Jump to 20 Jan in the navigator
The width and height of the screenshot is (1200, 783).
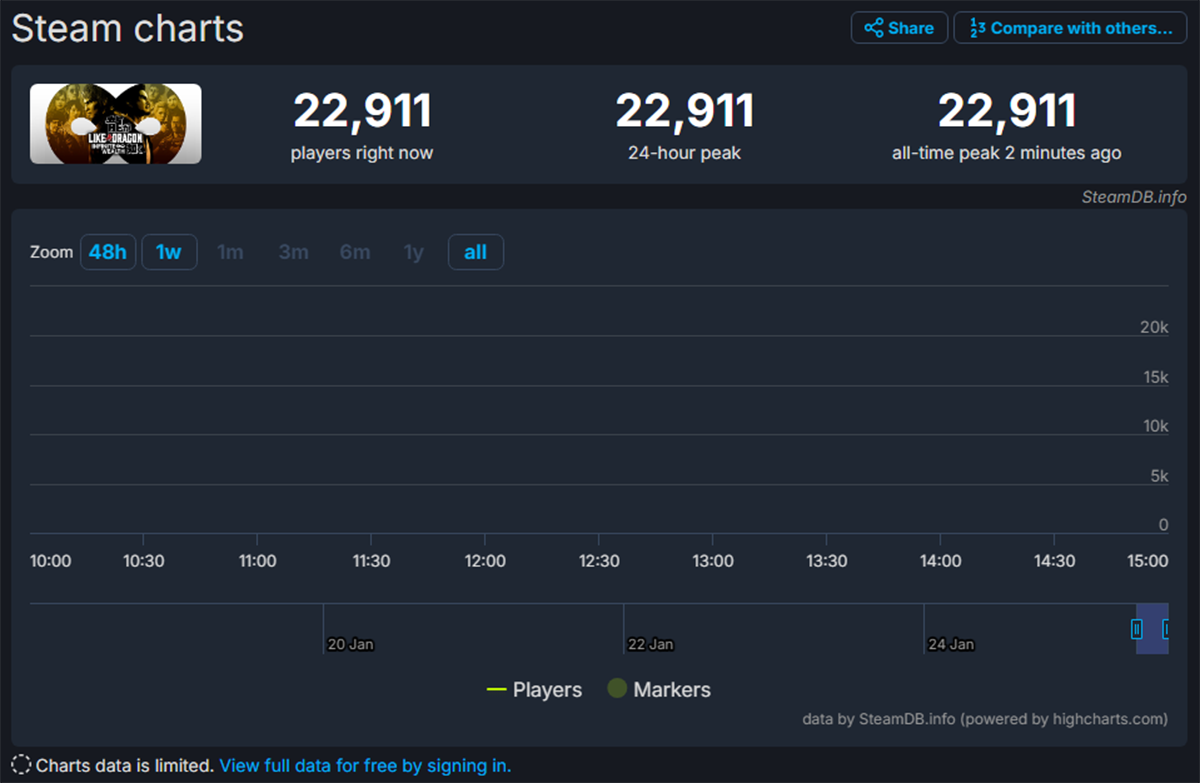[350, 644]
